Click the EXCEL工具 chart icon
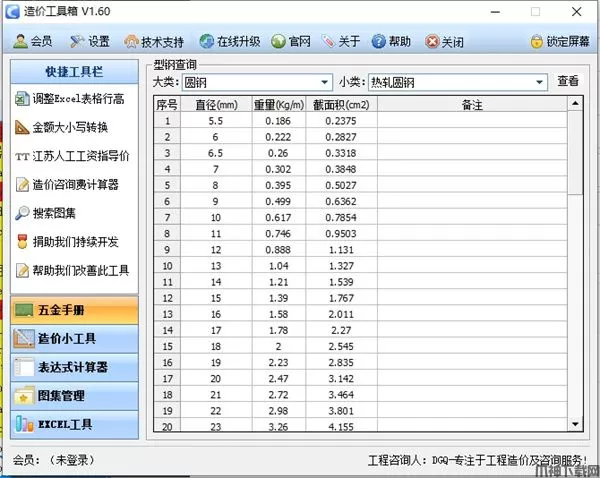Screen dimensions: 600x478 24,424
